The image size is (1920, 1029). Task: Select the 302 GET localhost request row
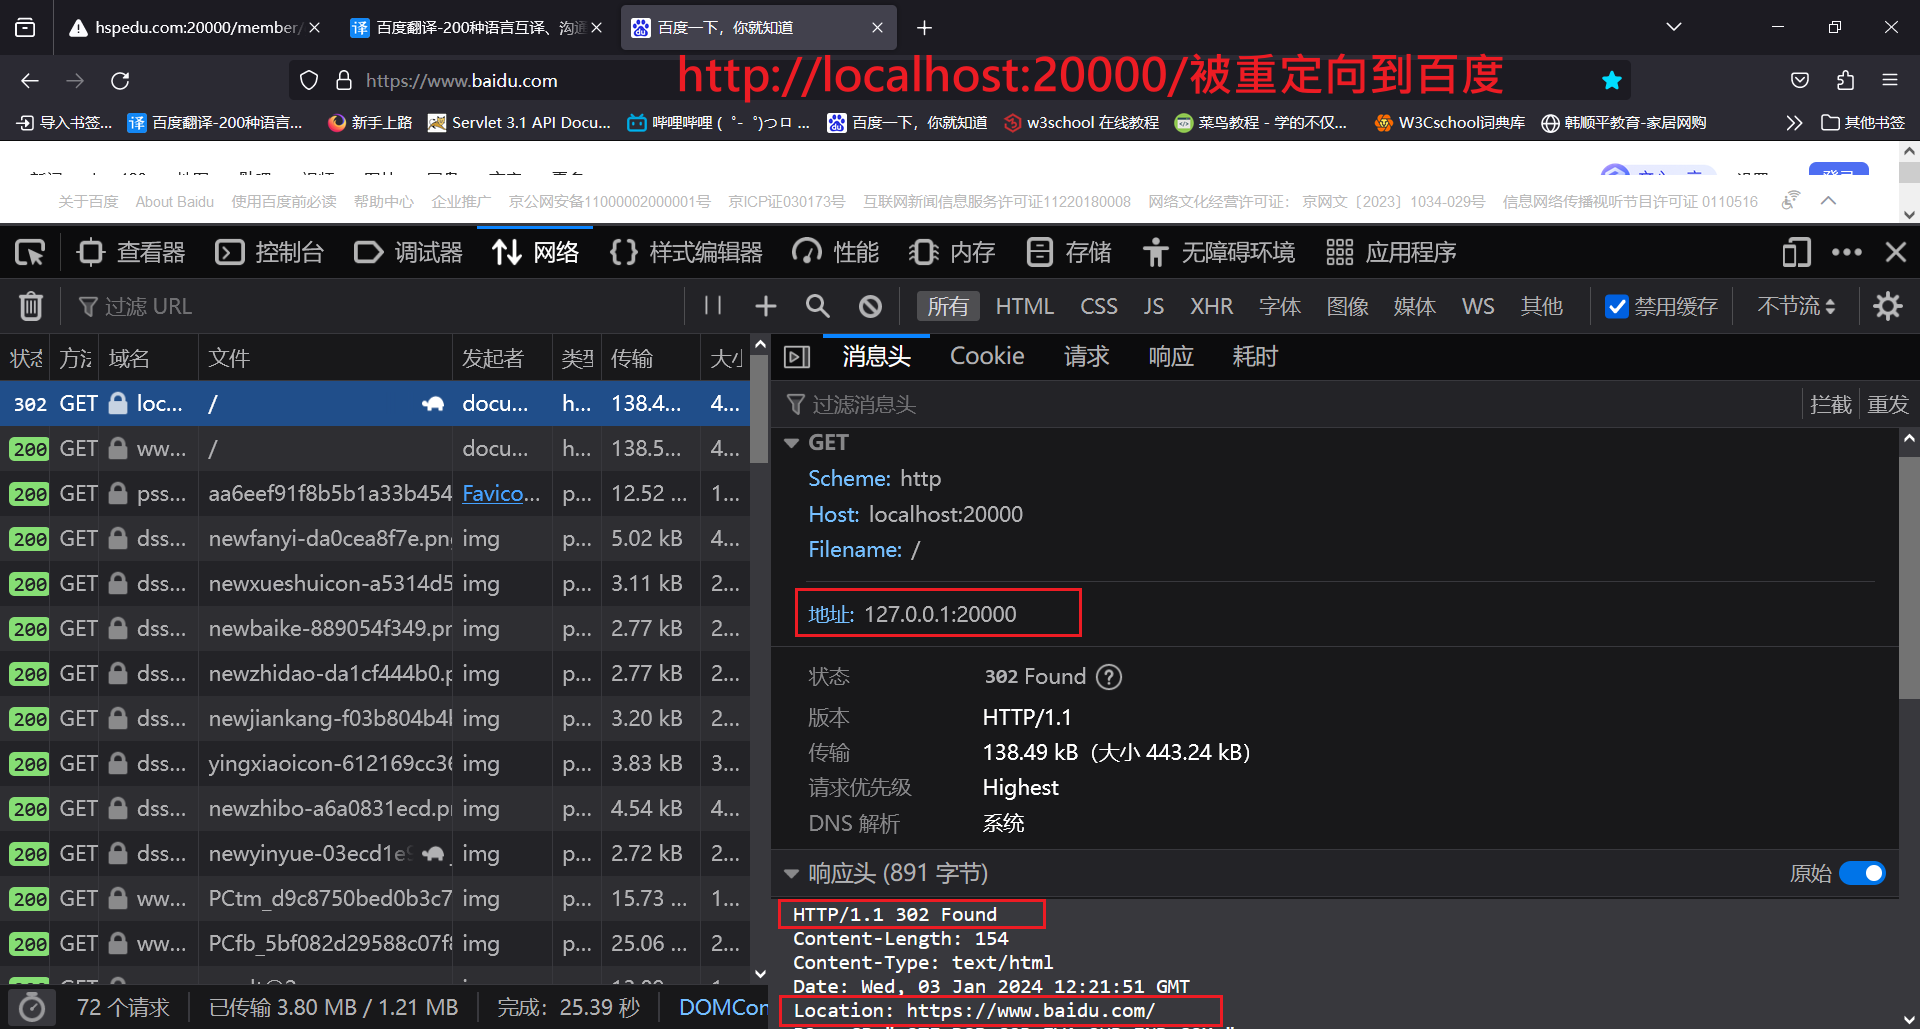pos(375,404)
